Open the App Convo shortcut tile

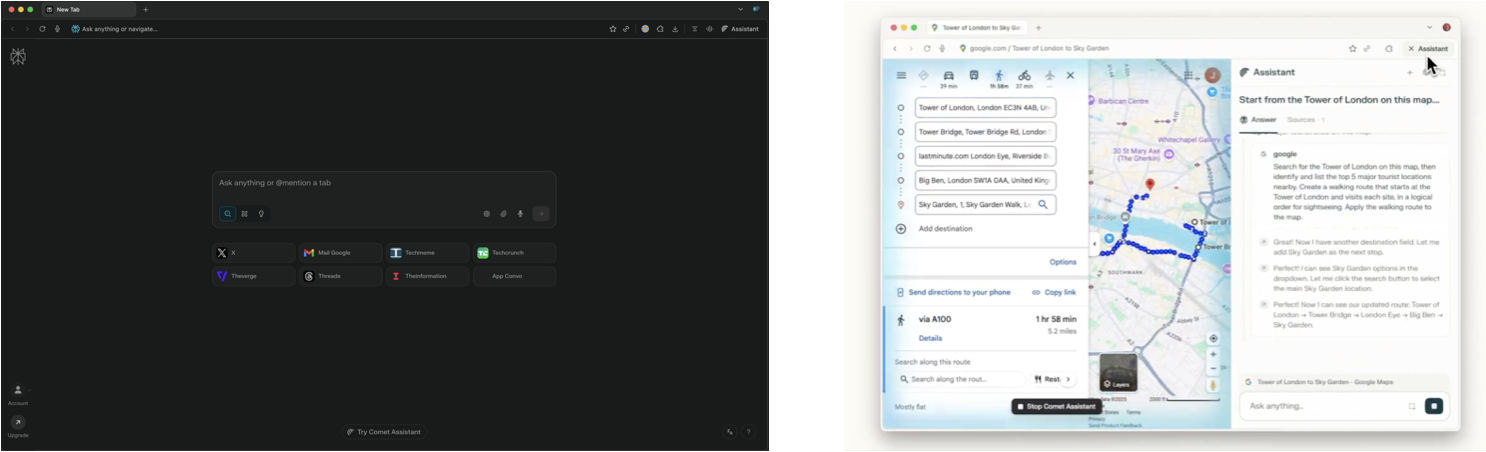point(514,276)
